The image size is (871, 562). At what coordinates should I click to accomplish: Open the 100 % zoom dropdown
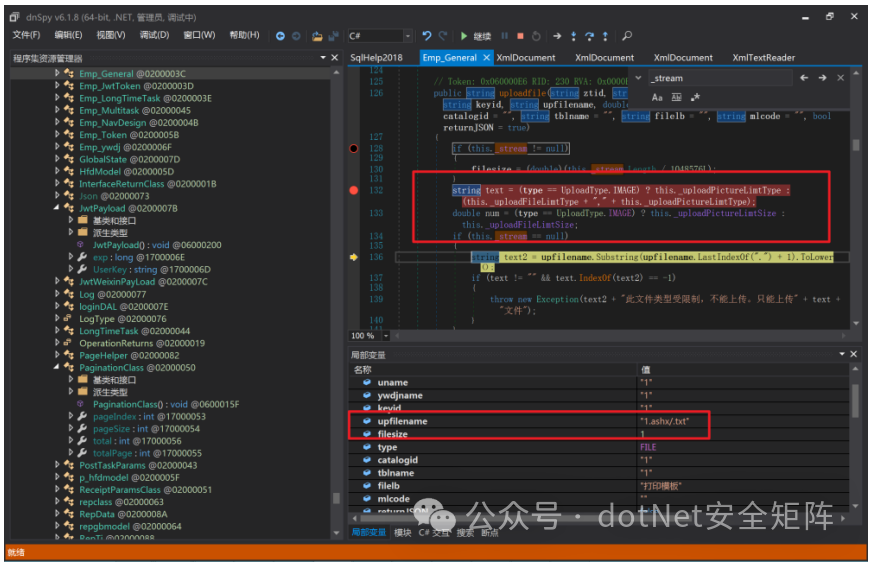[386, 335]
